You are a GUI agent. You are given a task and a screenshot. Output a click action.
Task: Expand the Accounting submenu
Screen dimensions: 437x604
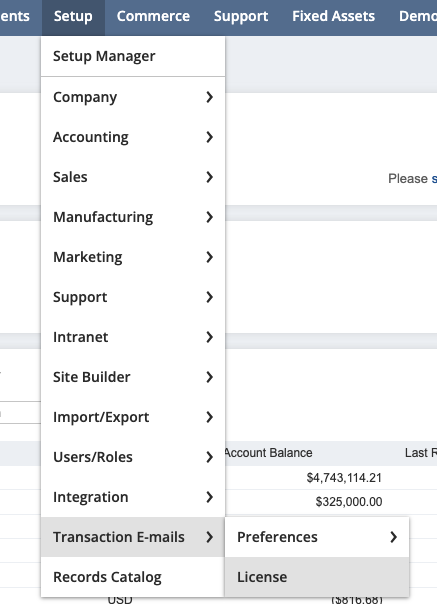(x=133, y=137)
